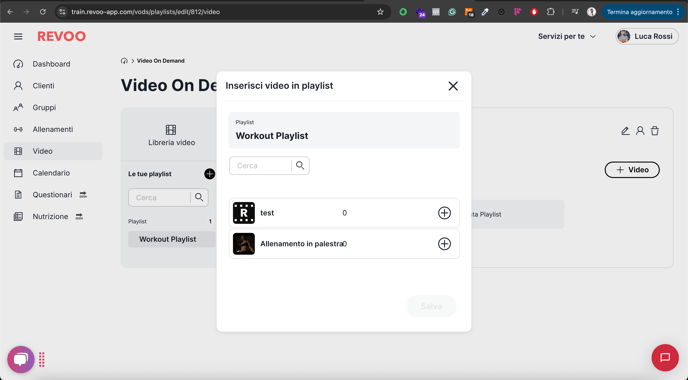Click the Clienti person icon
Screen dimensions: 688x380
pyautogui.click(x=18, y=86)
